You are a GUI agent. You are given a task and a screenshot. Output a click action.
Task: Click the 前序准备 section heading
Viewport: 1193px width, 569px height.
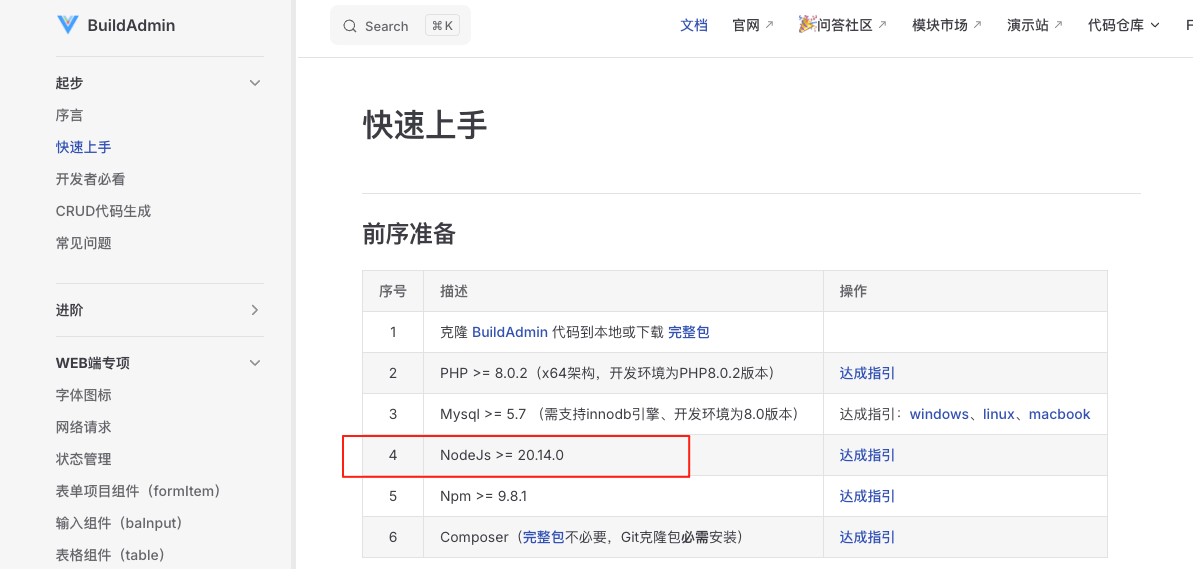click(409, 234)
